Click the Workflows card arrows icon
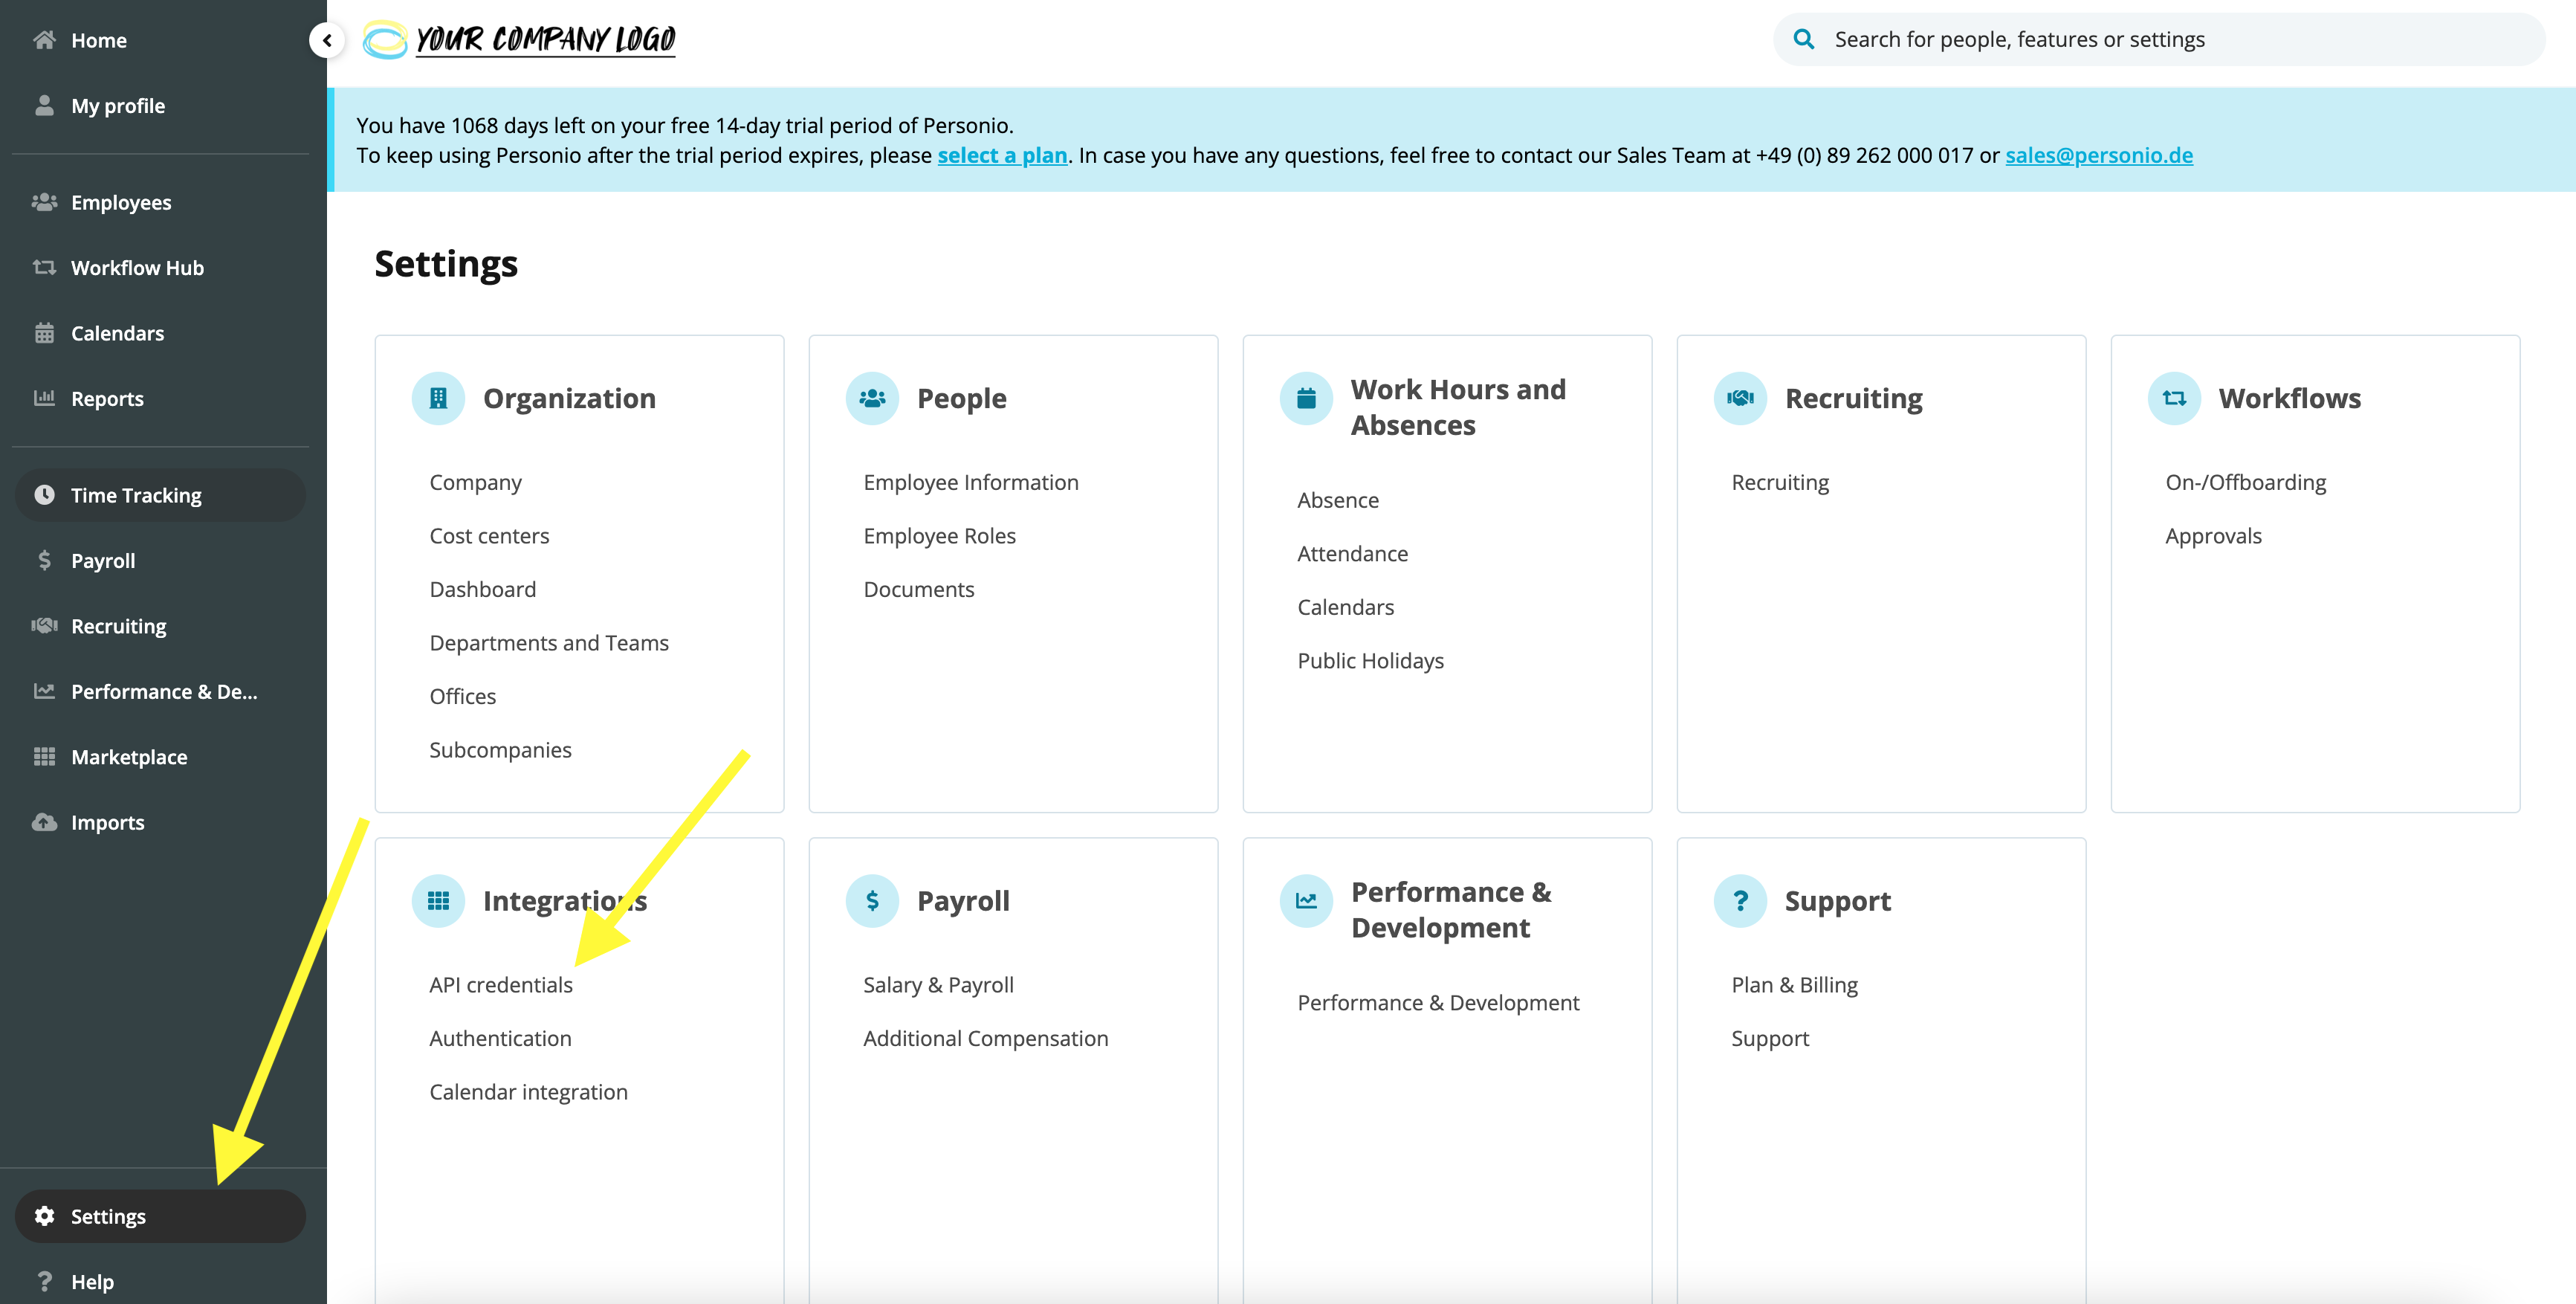2576x1304 pixels. pyautogui.click(x=2174, y=398)
